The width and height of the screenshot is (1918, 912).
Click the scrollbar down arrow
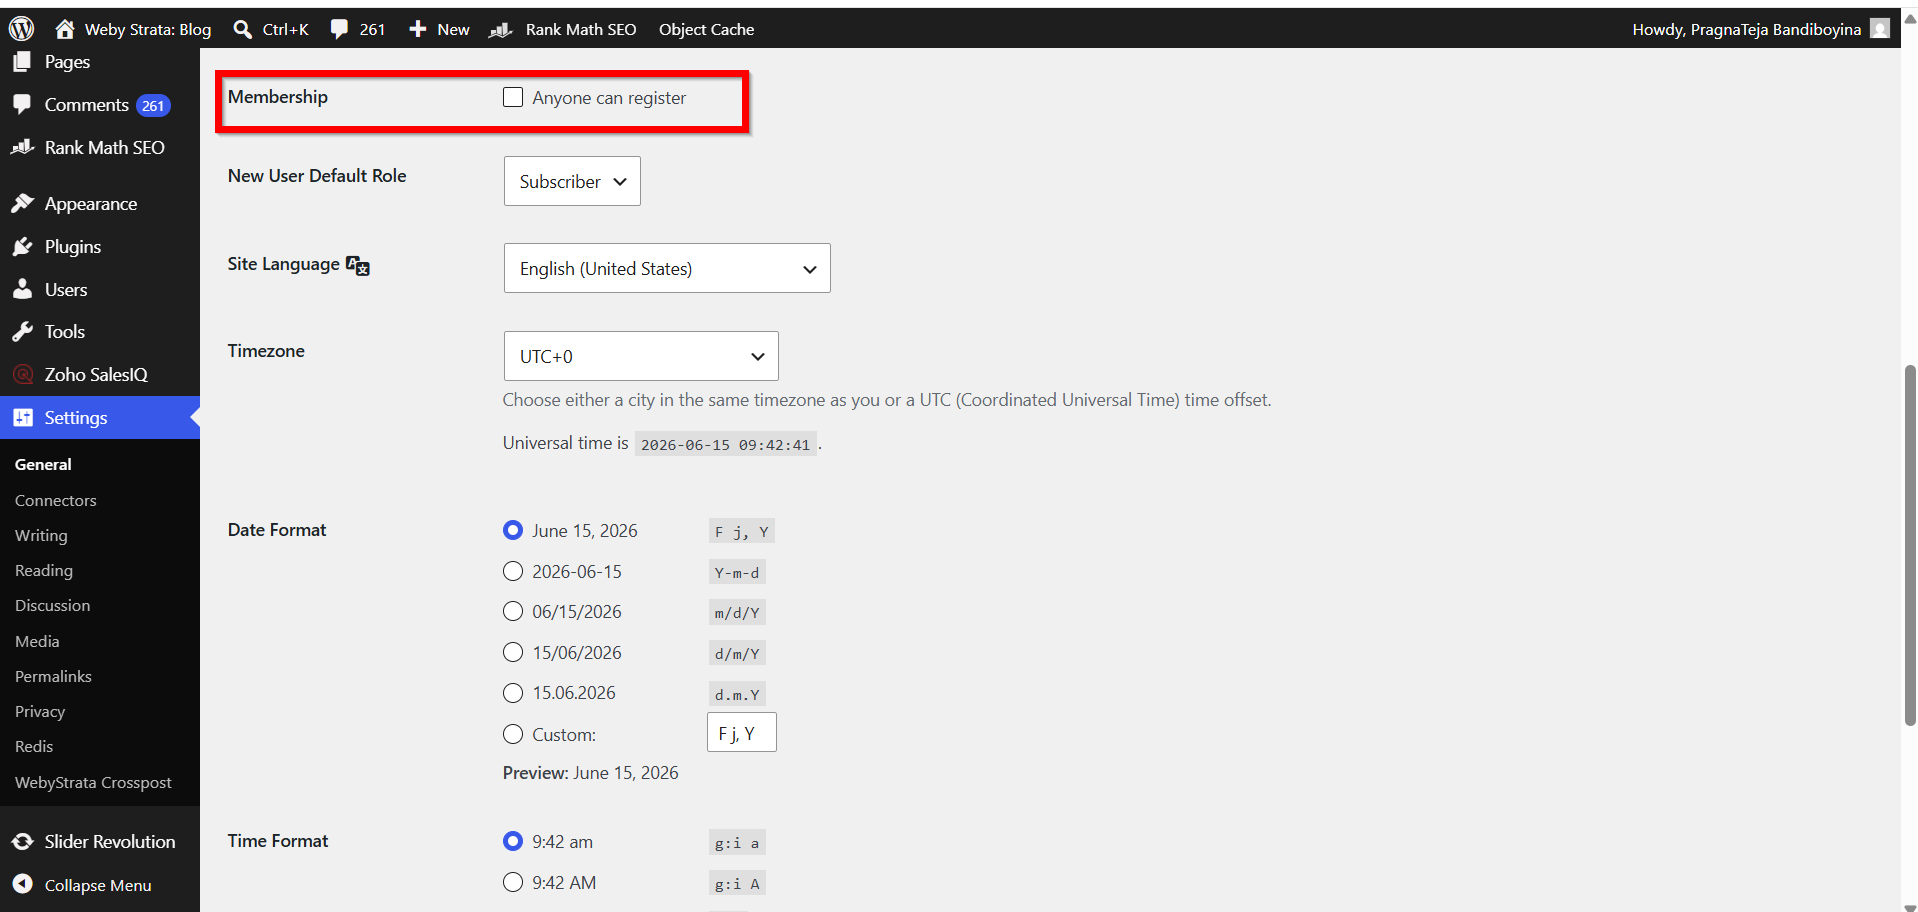pyautogui.click(x=1910, y=906)
